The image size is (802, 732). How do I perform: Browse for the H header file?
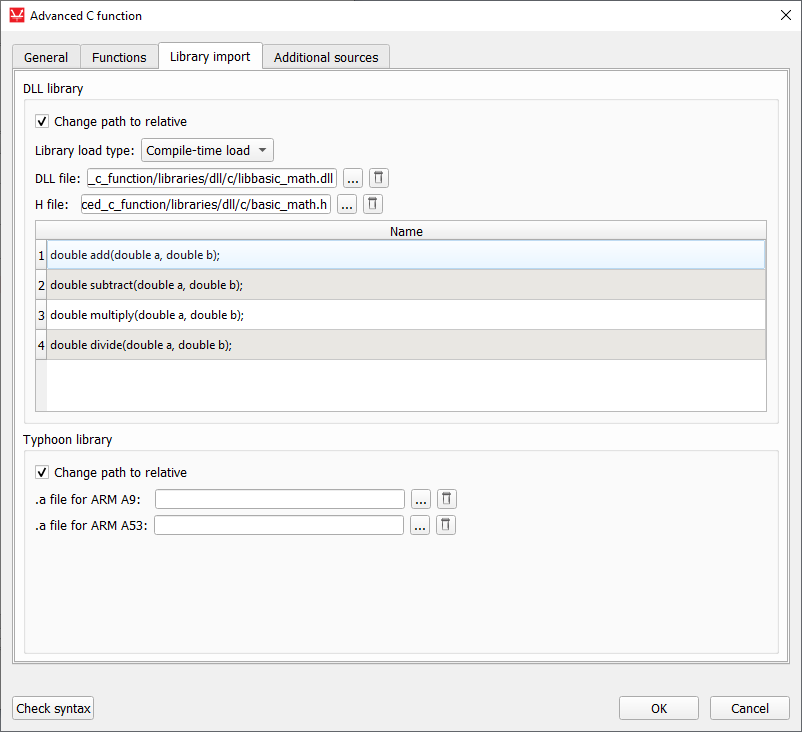point(346,204)
